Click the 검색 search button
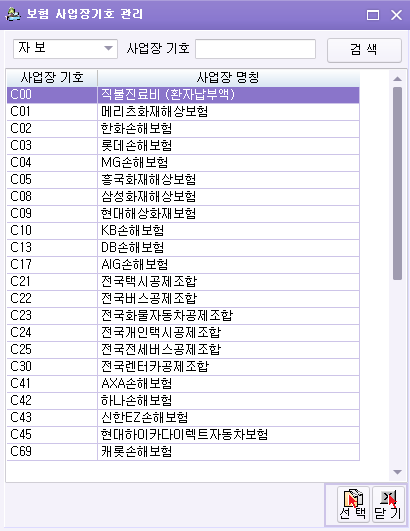 coord(364,50)
